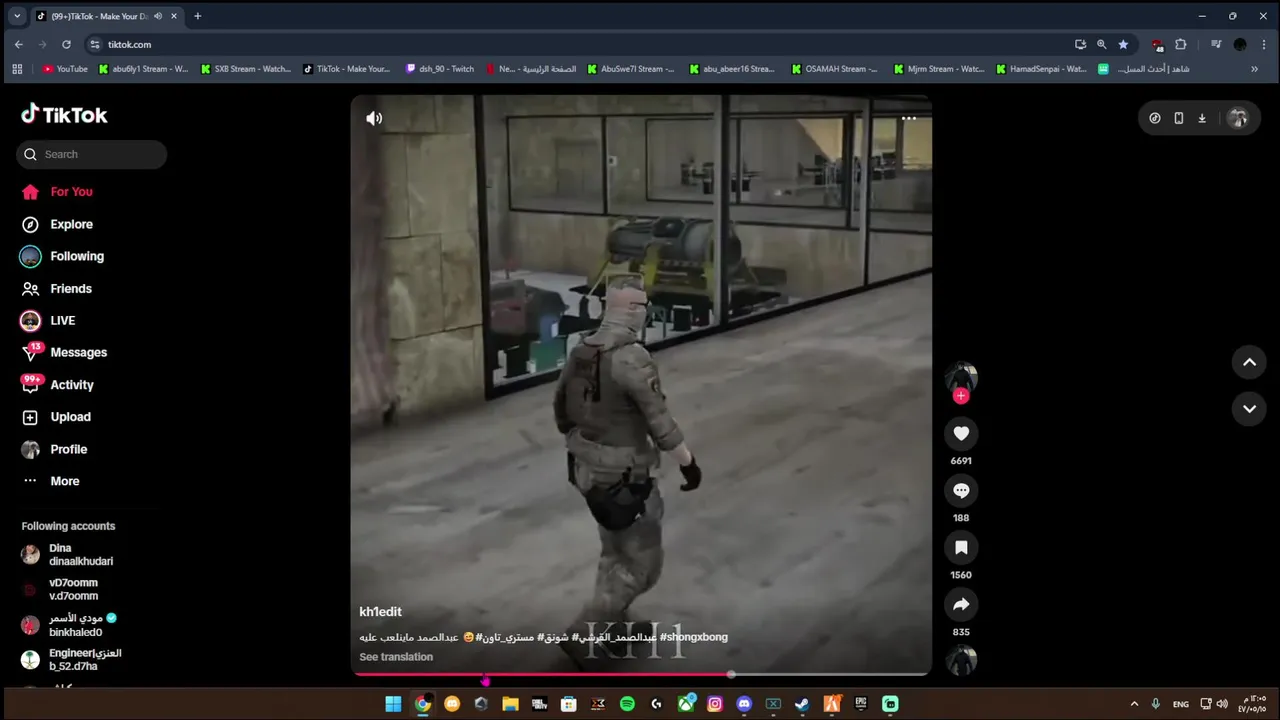Open YouTube bookmark
The height and width of the screenshot is (720, 1280).
tap(65, 69)
